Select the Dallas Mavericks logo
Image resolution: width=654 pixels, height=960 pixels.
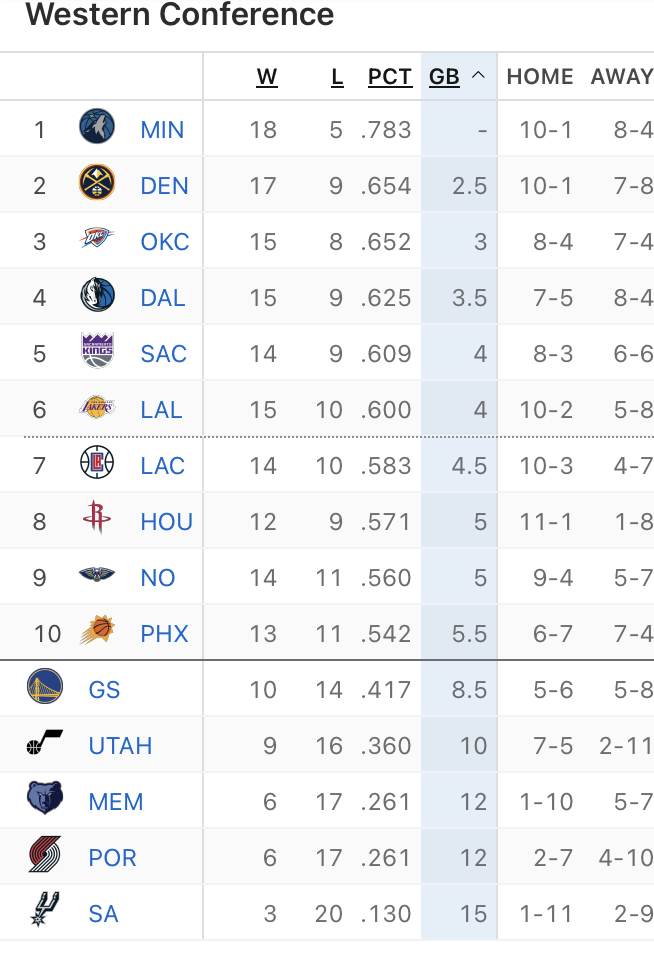pos(97,294)
